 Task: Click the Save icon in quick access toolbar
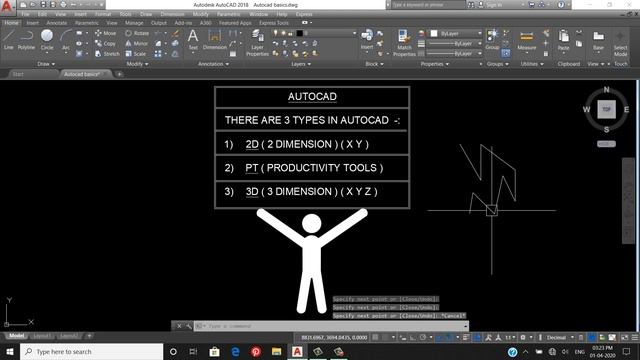click(43, 5)
